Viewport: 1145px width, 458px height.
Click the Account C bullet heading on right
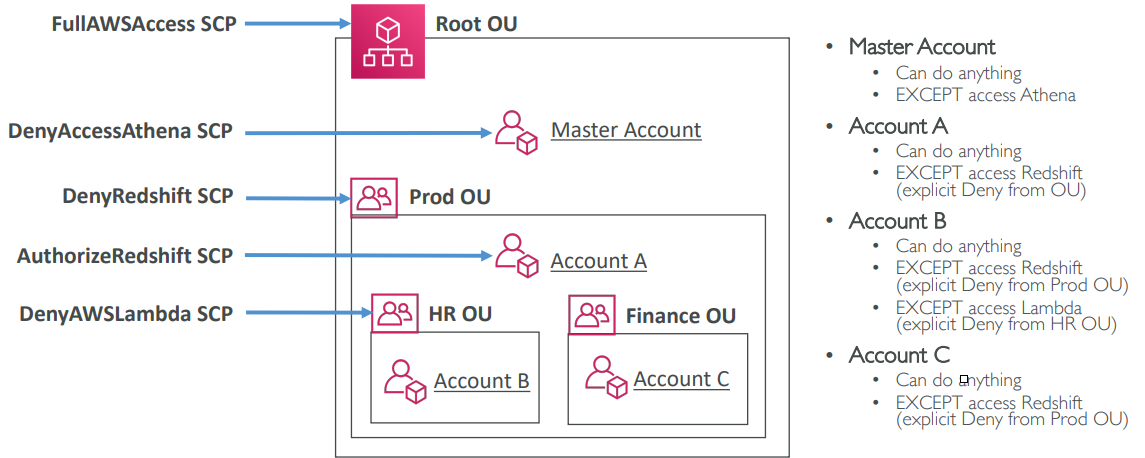coord(899,355)
